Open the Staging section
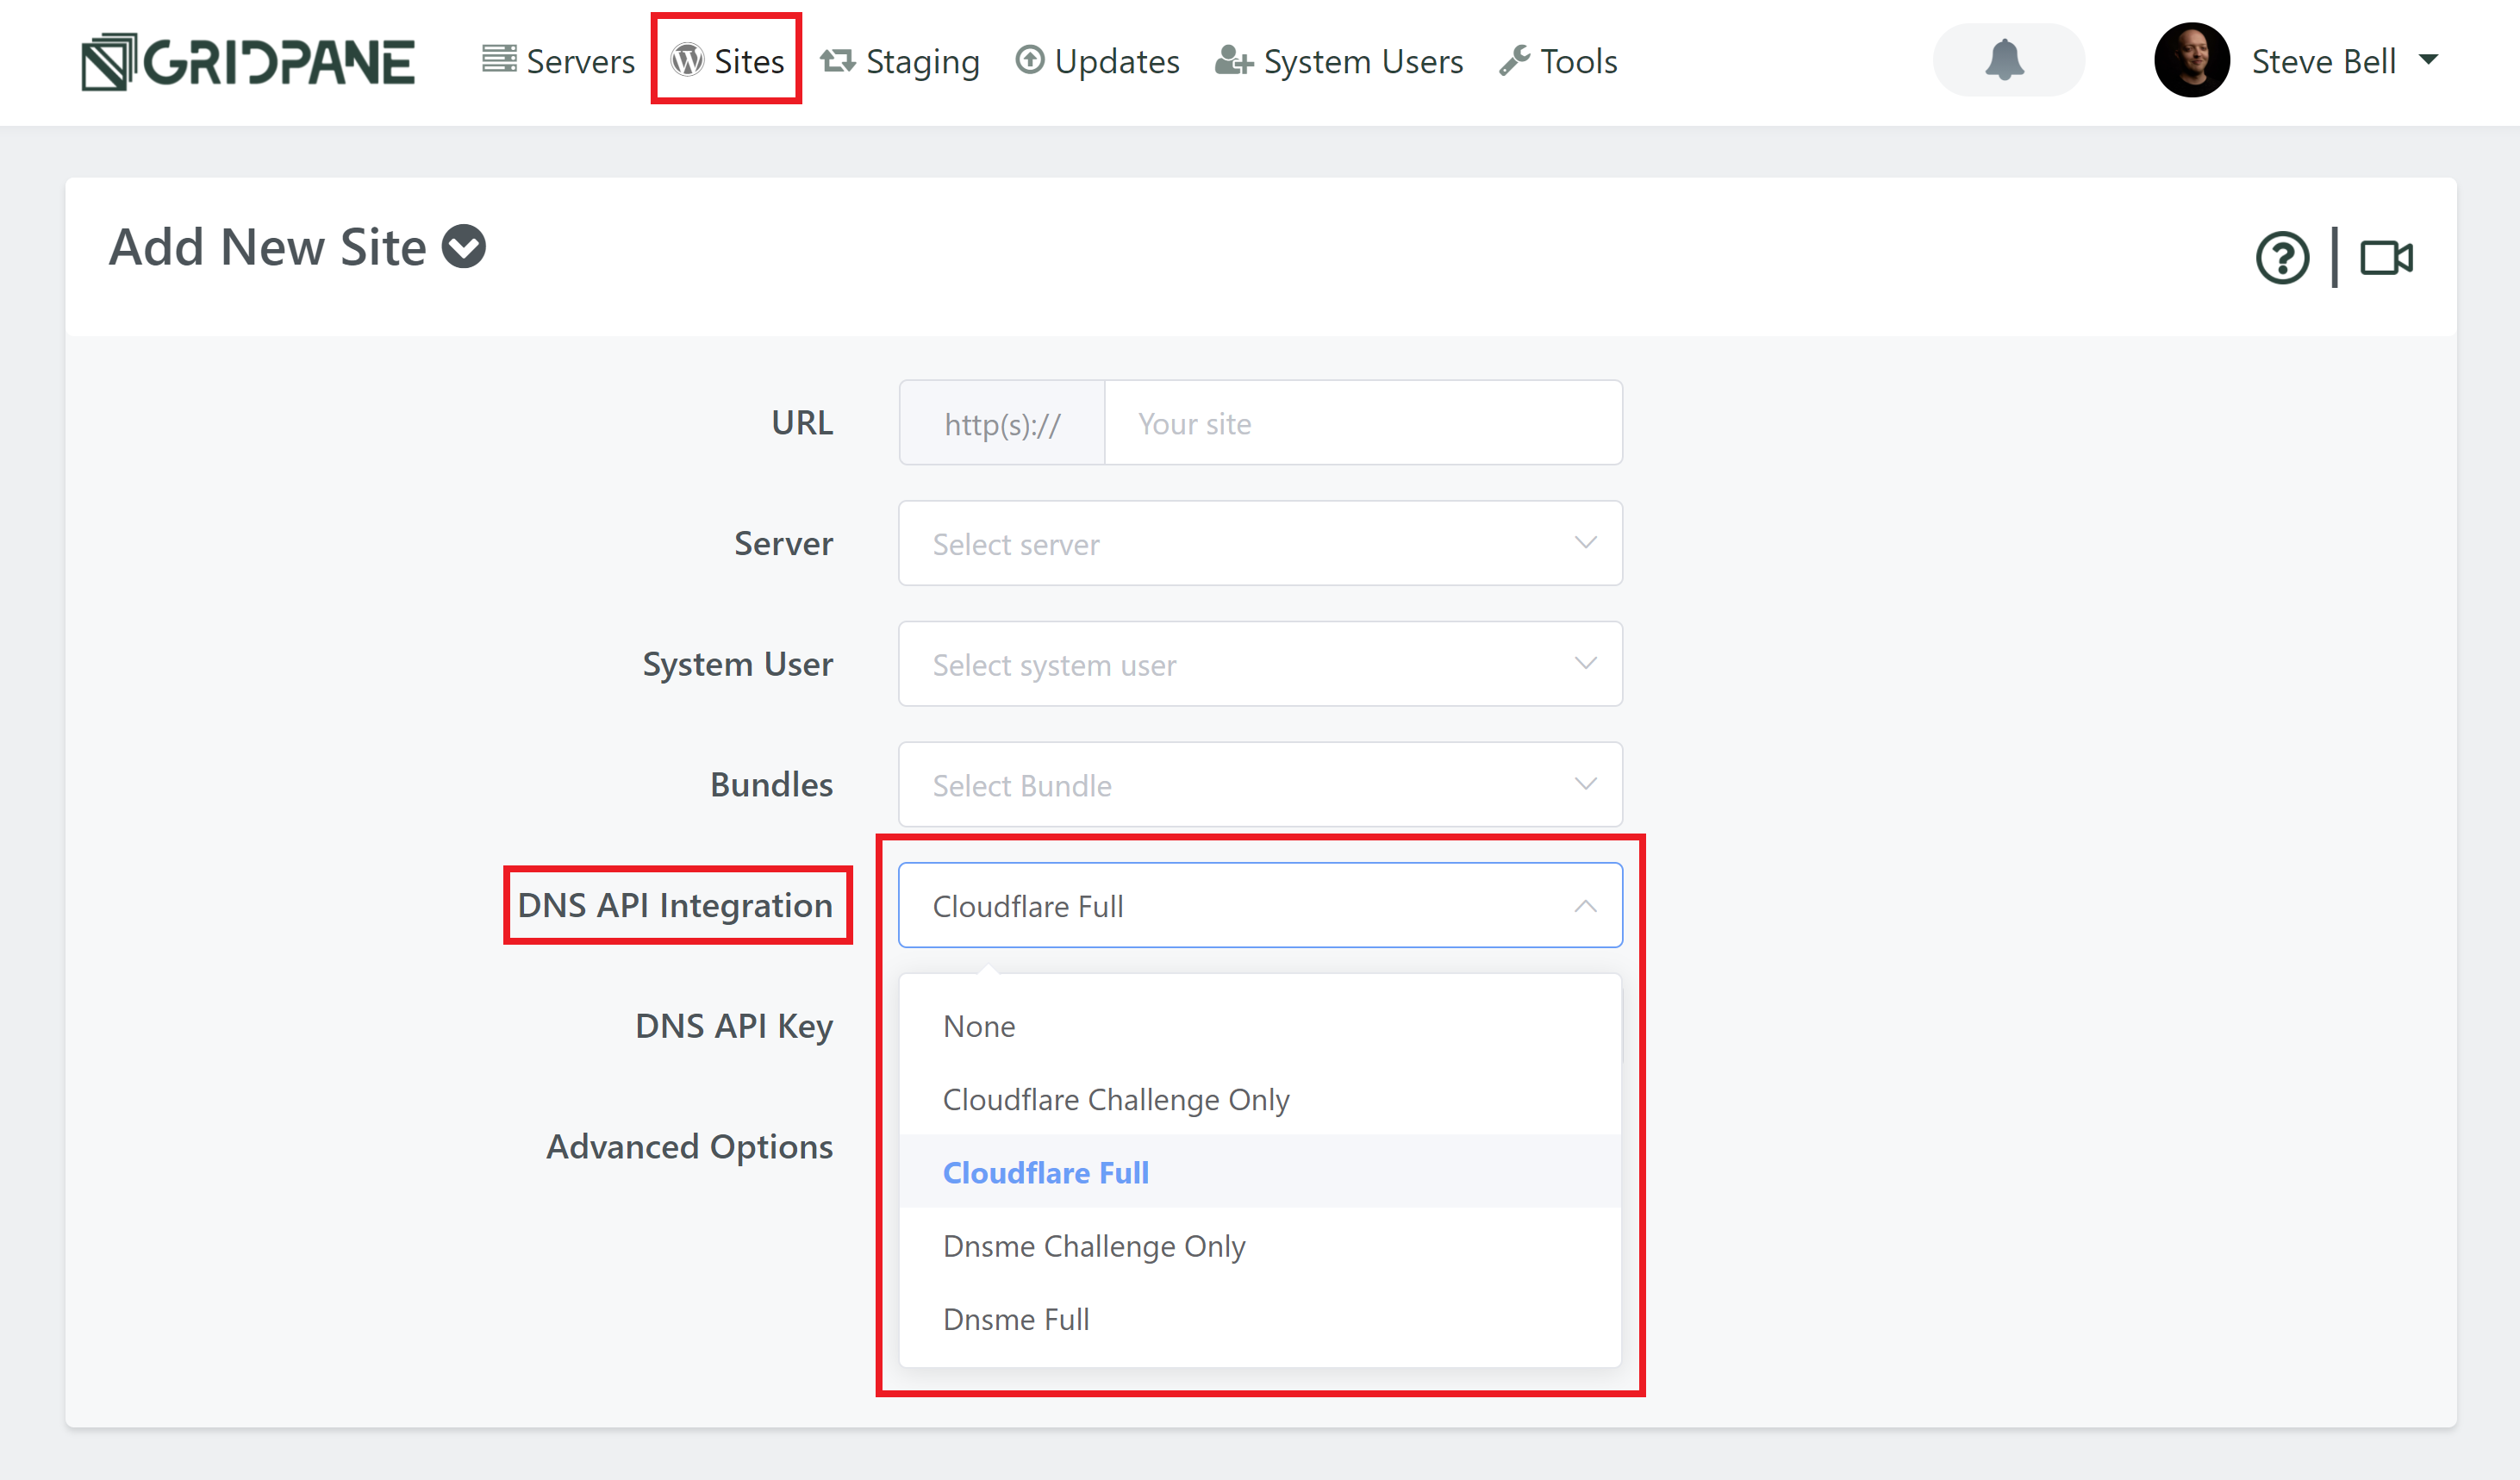The image size is (2520, 1480). point(900,61)
